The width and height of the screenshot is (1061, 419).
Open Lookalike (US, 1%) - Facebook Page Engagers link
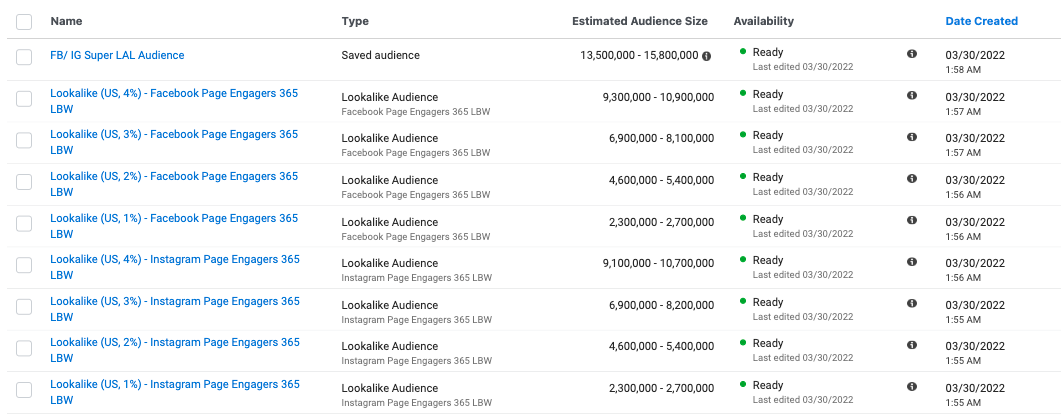tap(173, 219)
